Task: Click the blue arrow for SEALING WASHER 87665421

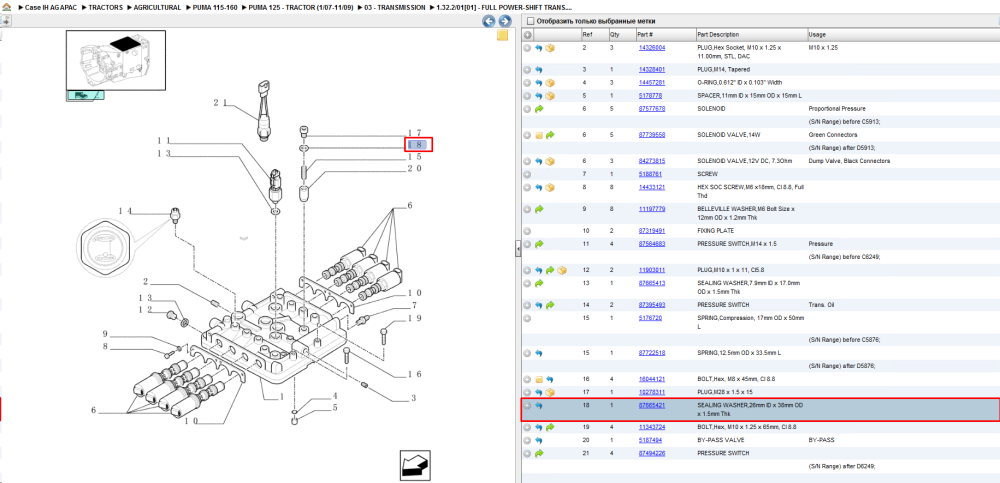Action: point(538,406)
